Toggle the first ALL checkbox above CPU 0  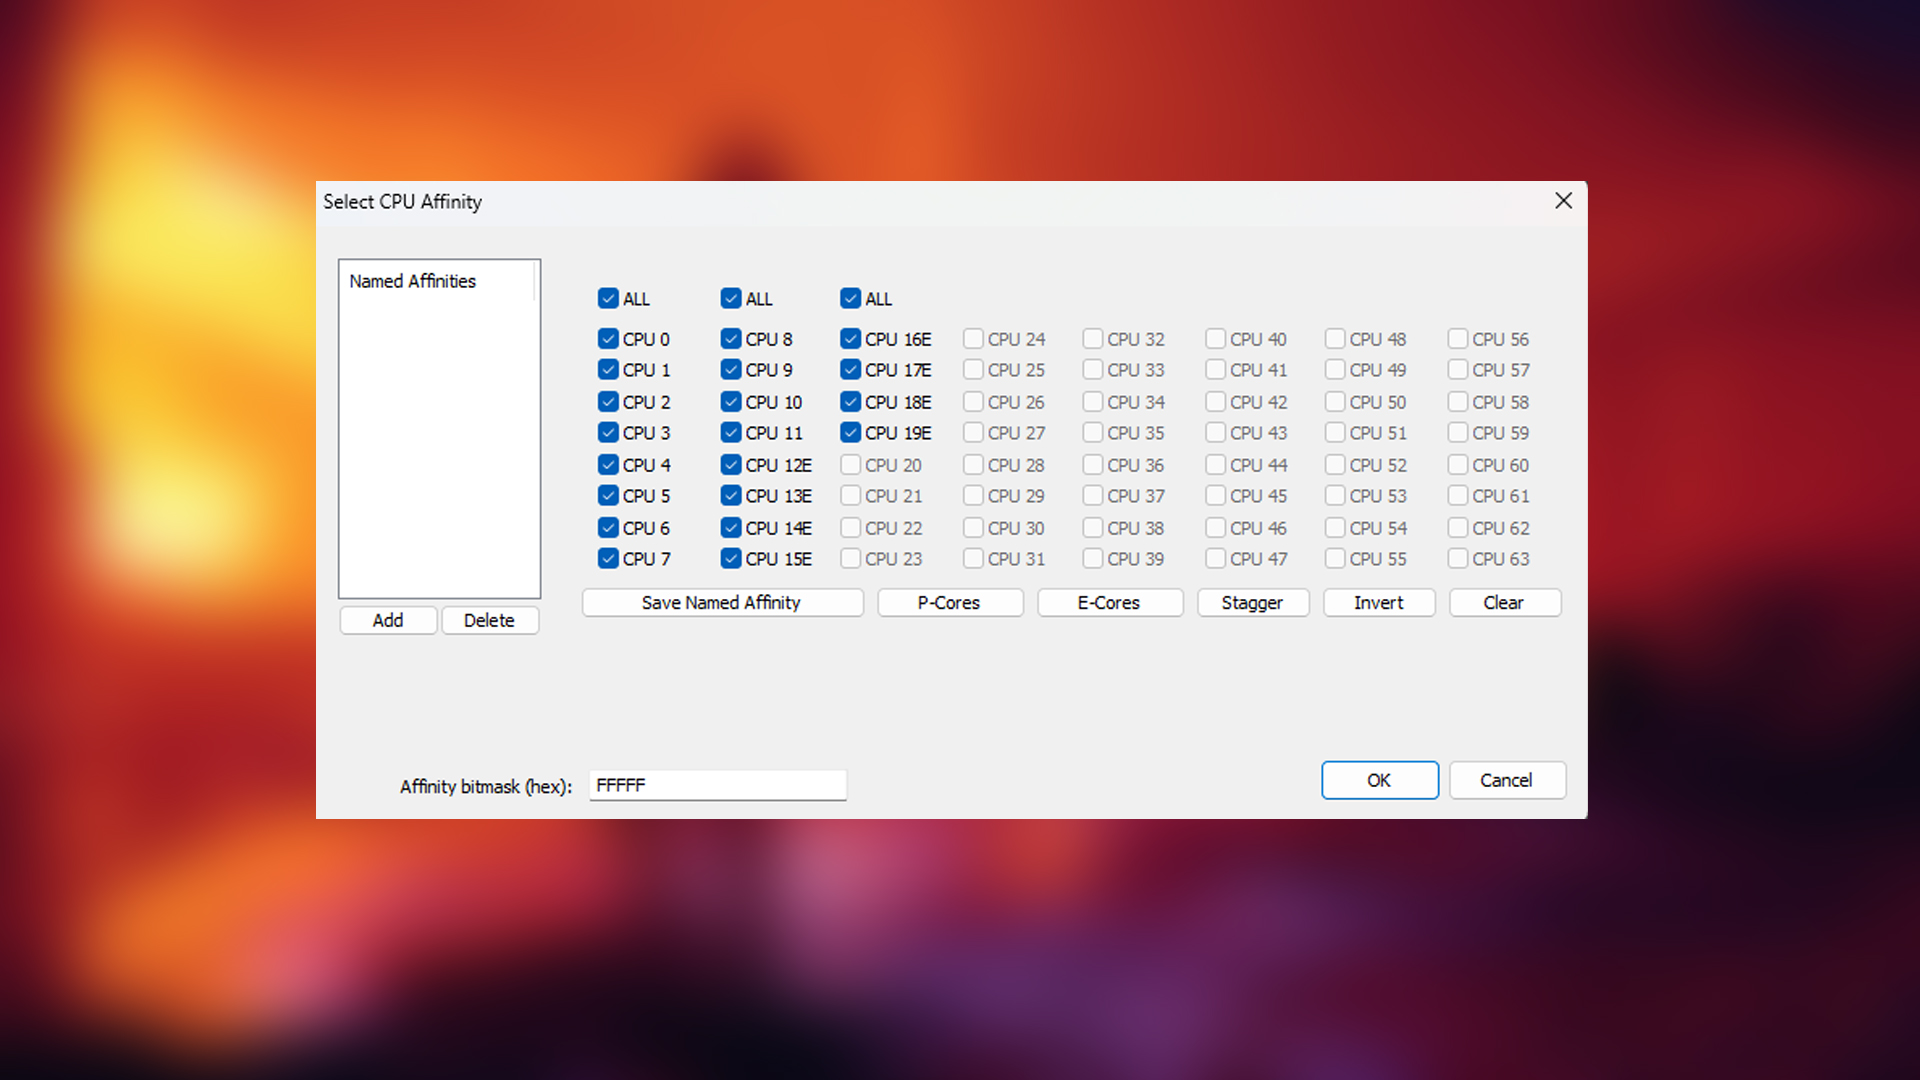coord(608,298)
